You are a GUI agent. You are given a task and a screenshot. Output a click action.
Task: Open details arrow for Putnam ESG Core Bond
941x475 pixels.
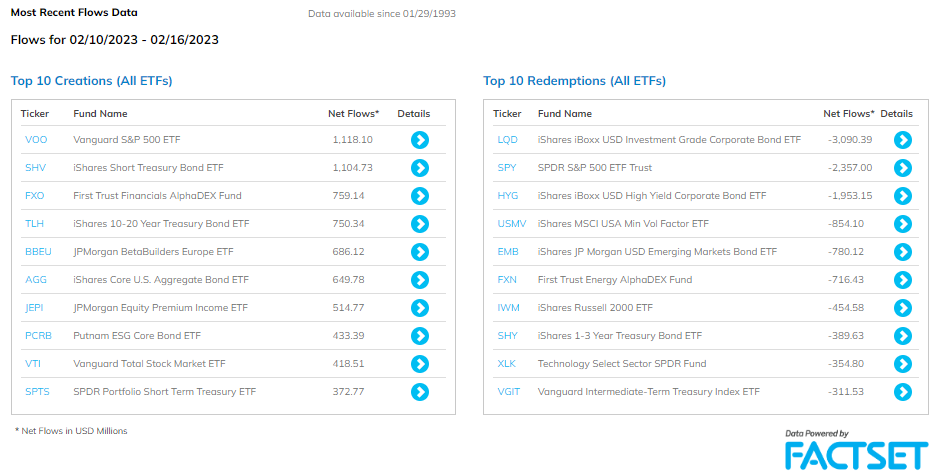(x=419, y=336)
